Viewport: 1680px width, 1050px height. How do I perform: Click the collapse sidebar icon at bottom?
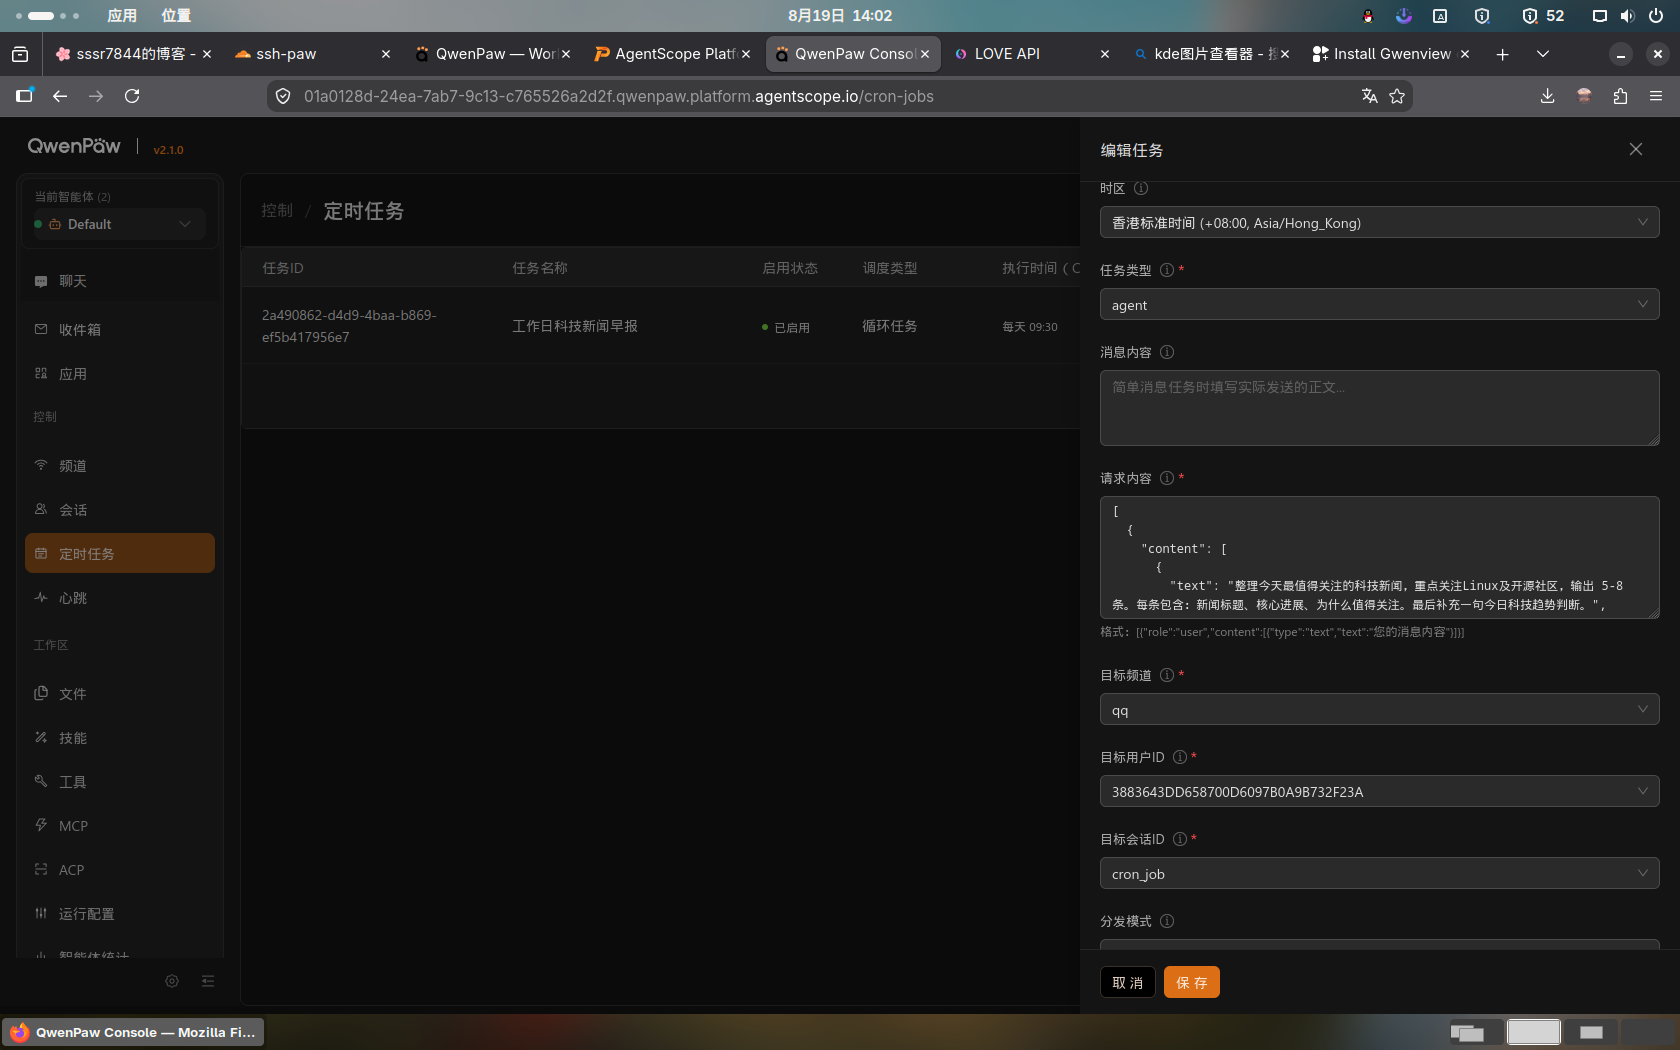coord(208,981)
